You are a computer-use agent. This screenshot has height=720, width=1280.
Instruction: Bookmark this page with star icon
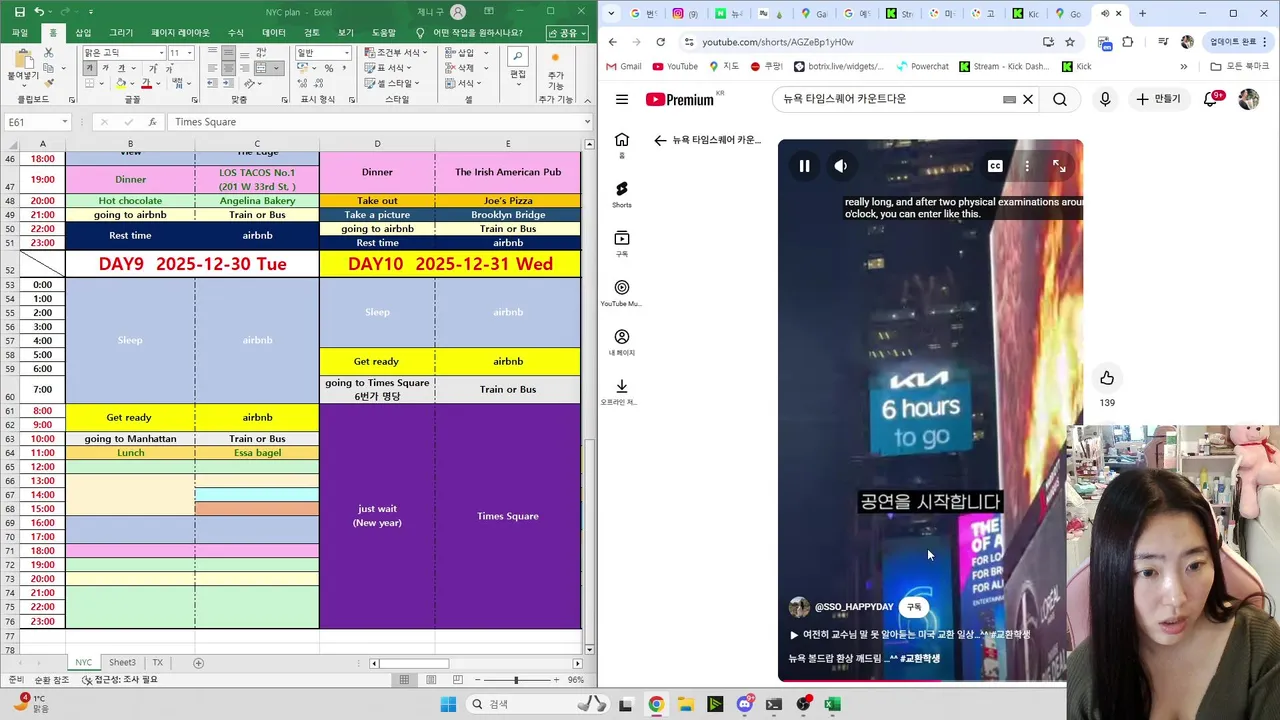[x=1070, y=42]
